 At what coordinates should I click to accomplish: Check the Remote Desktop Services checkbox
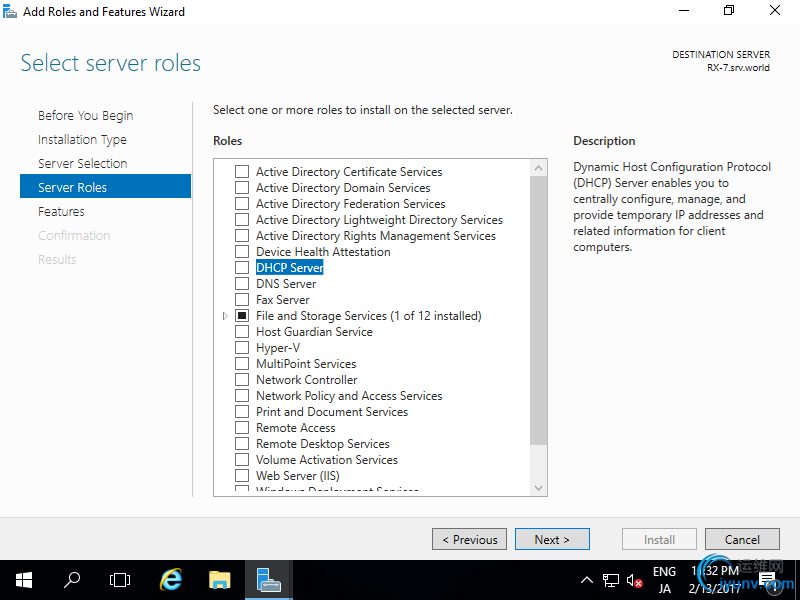[242, 443]
